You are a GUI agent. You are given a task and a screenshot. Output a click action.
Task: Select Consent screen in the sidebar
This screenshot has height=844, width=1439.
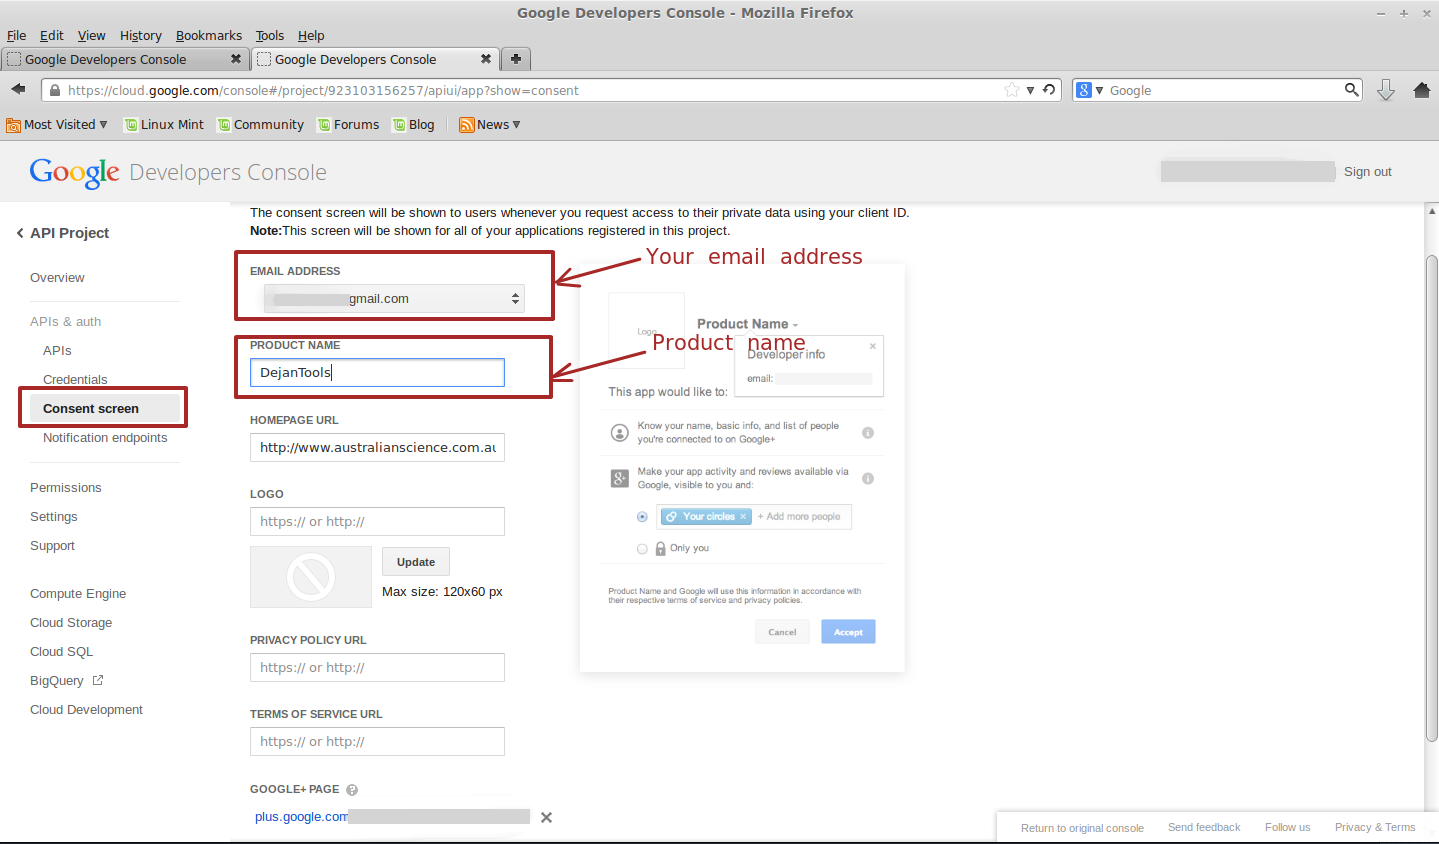pos(103,408)
